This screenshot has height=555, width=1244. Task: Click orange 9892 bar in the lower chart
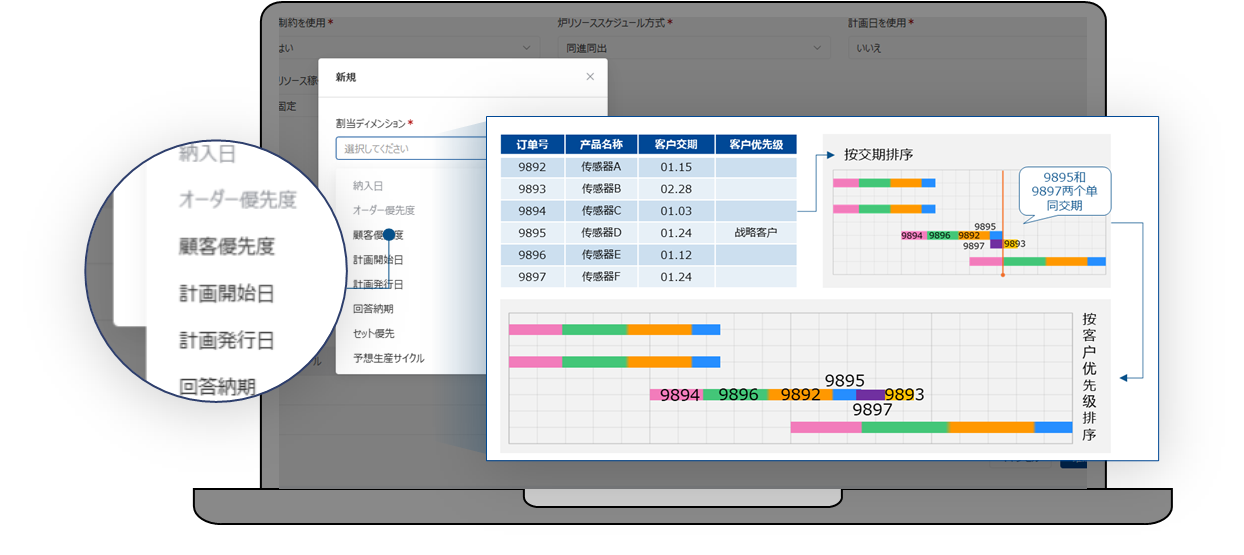pyautogui.click(x=801, y=395)
